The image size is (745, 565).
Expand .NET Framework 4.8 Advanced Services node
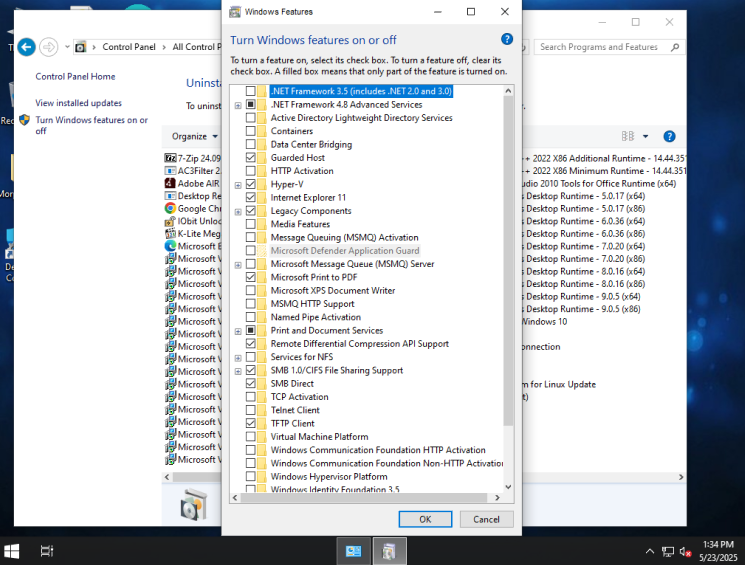tap(238, 105)
